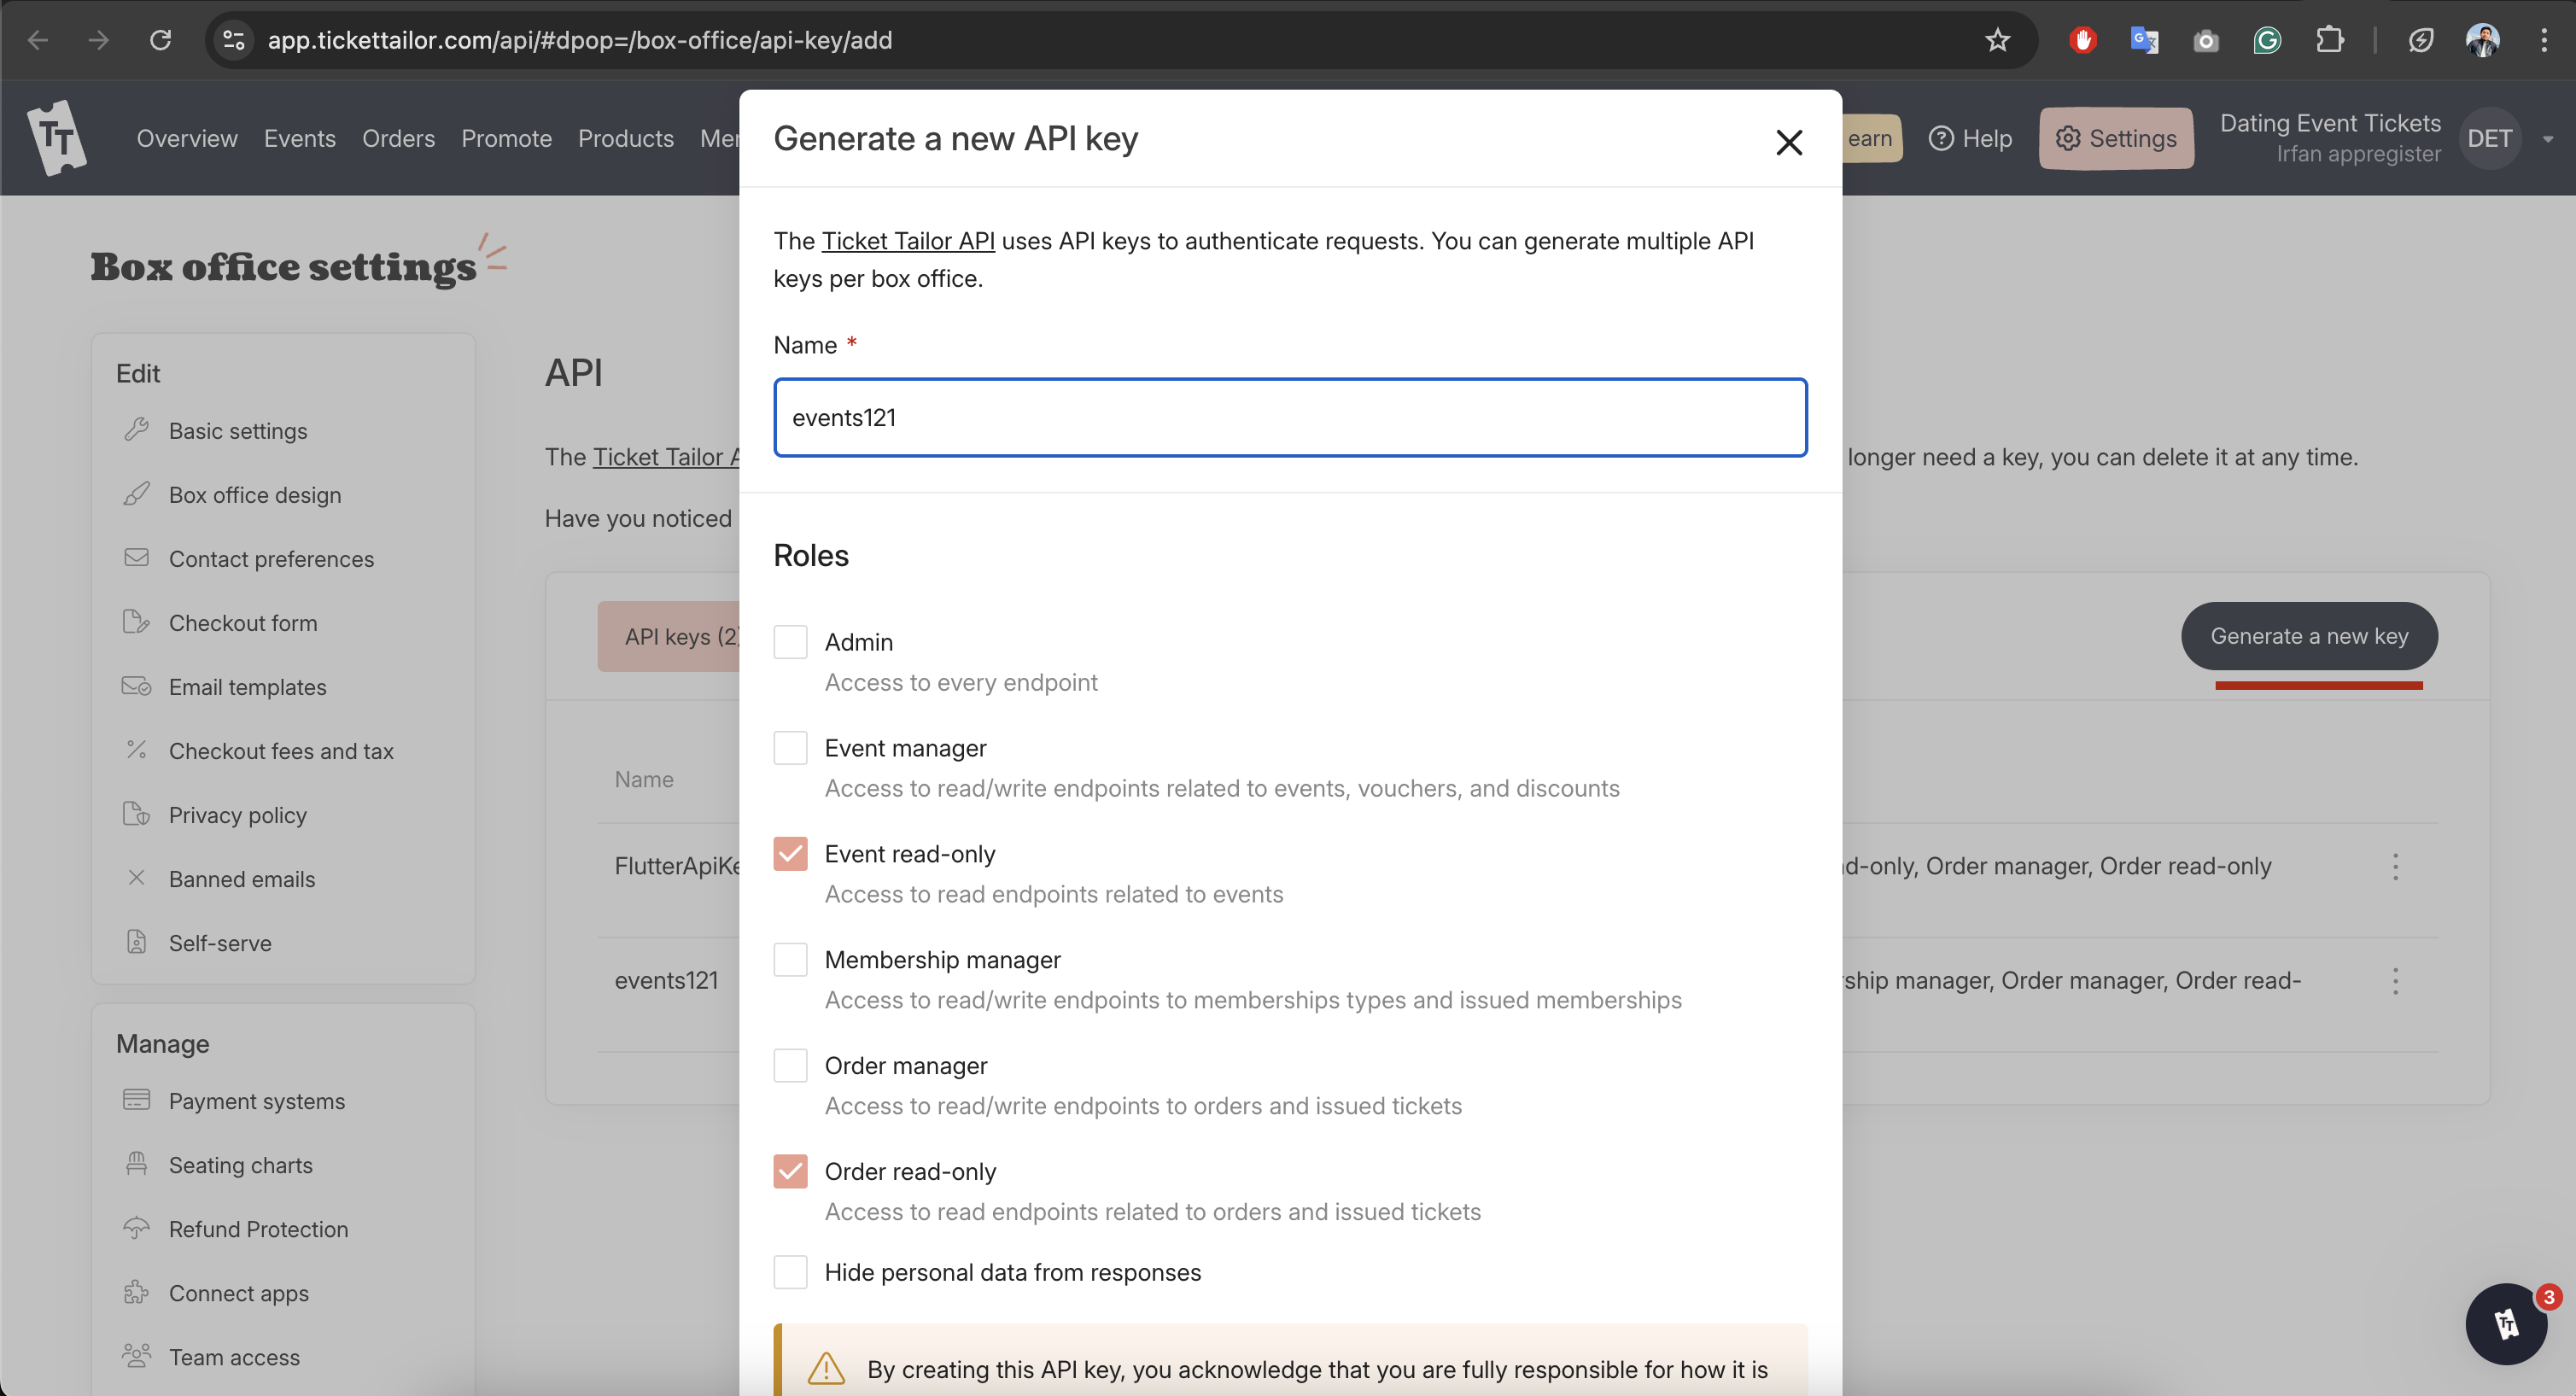
Task: Click the Refund Protection umbrella icon
Action: pos(138,1229)
